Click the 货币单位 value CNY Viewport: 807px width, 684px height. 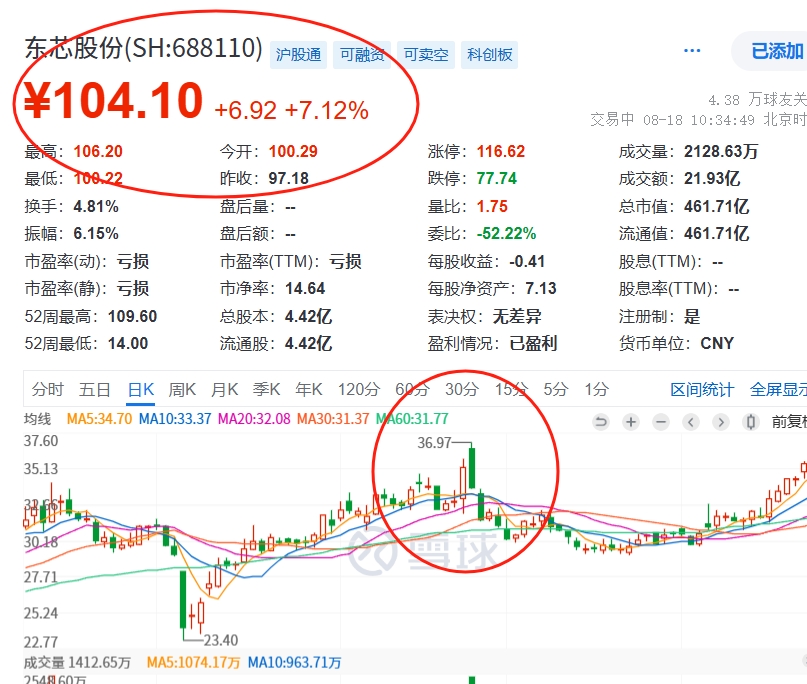pos(717,343)
